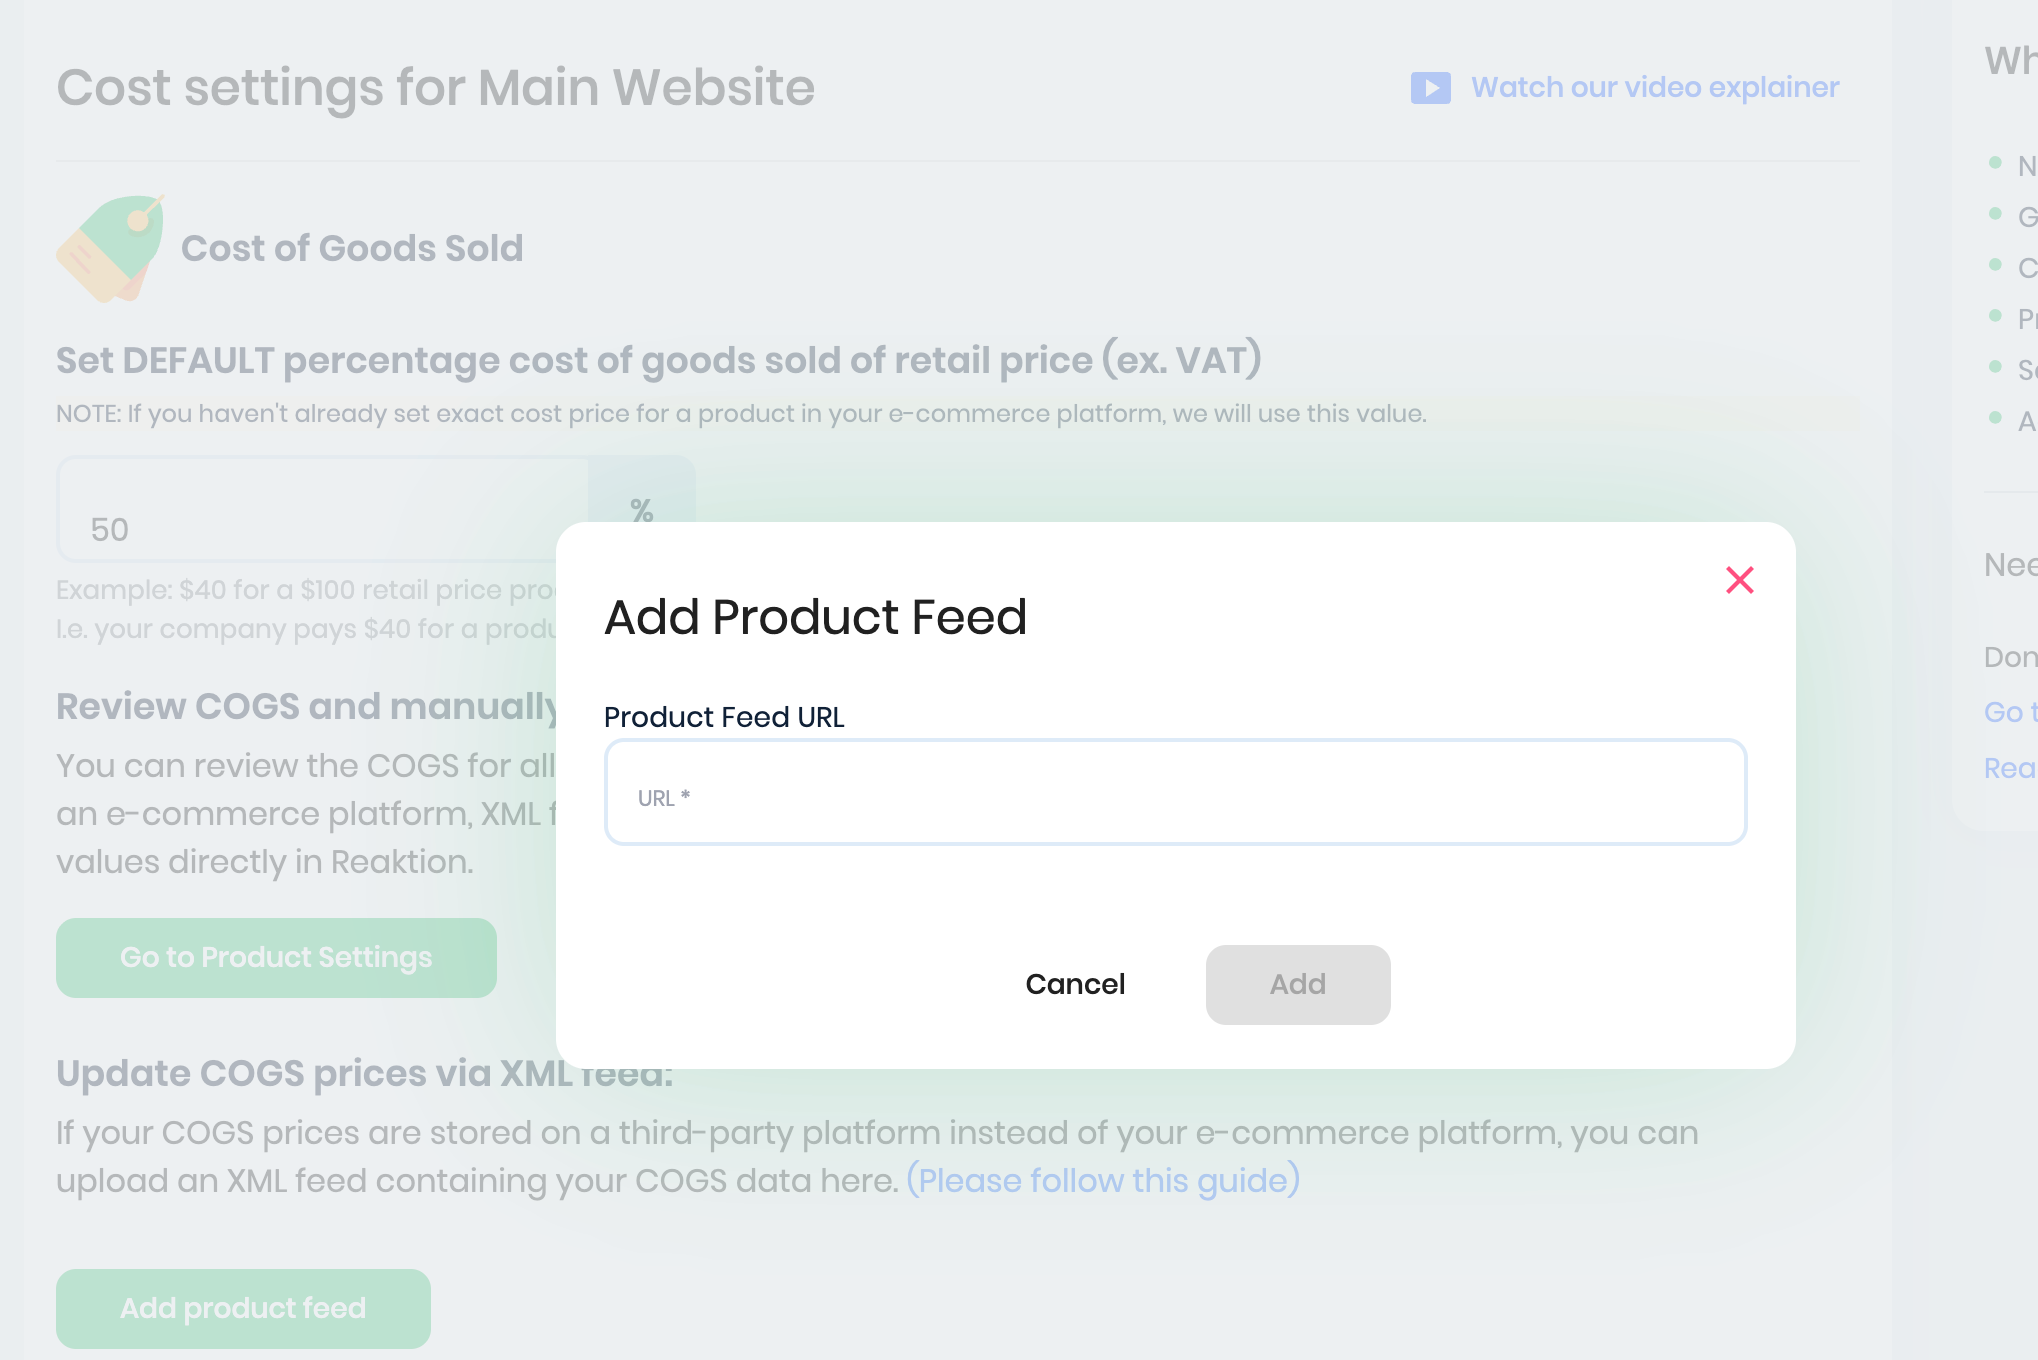Click the Cost settings for Main Website heading
This screenshot has height=1360, width=2038.
click(435, 88)
